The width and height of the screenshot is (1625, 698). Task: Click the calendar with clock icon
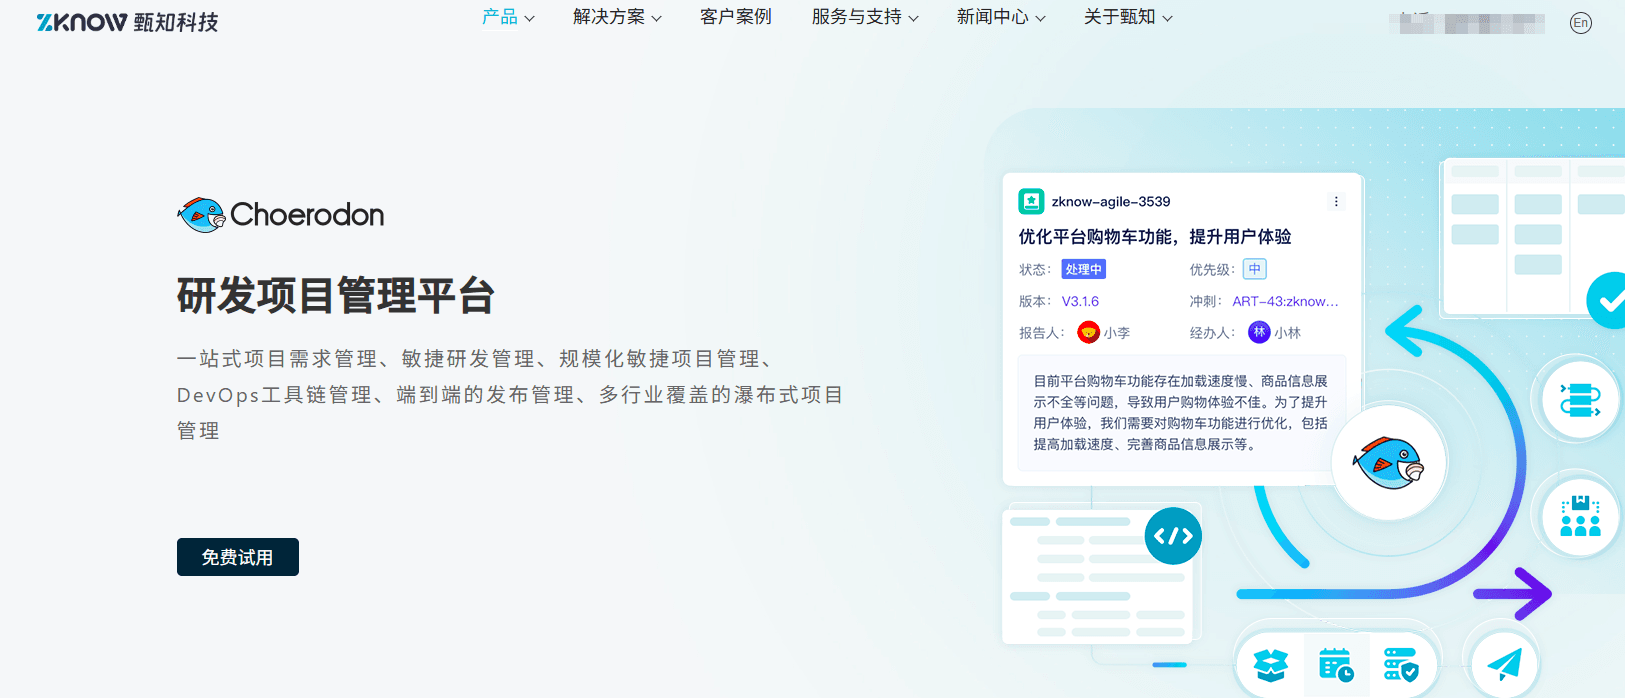coord(1336,664)
